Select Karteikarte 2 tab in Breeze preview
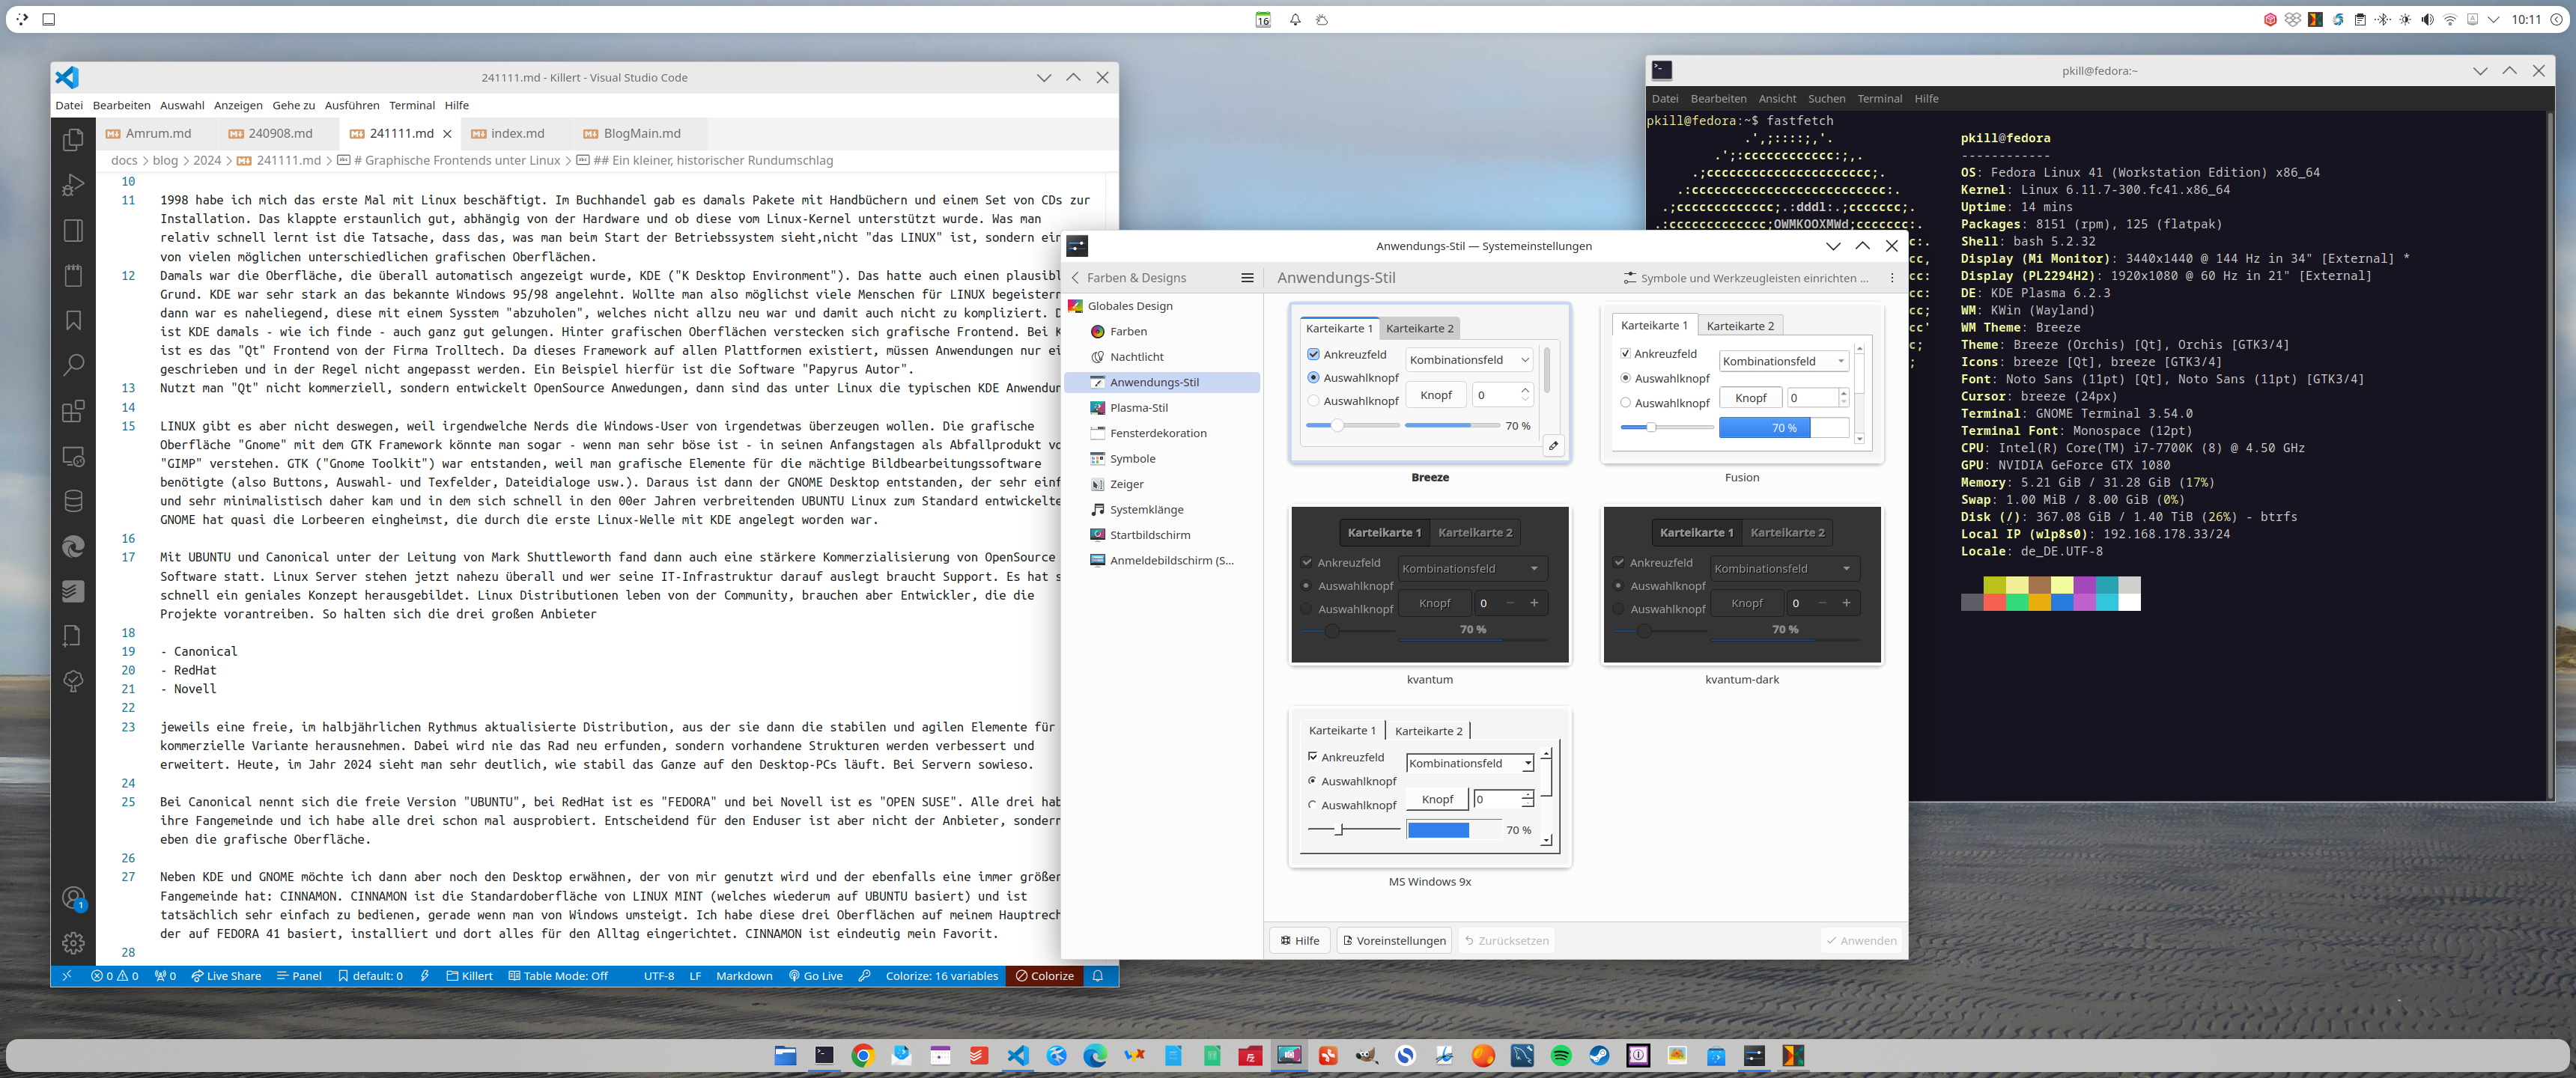Viewport: 2576px width, 1078px height. pyautogui.click(x=1419, y=328)
